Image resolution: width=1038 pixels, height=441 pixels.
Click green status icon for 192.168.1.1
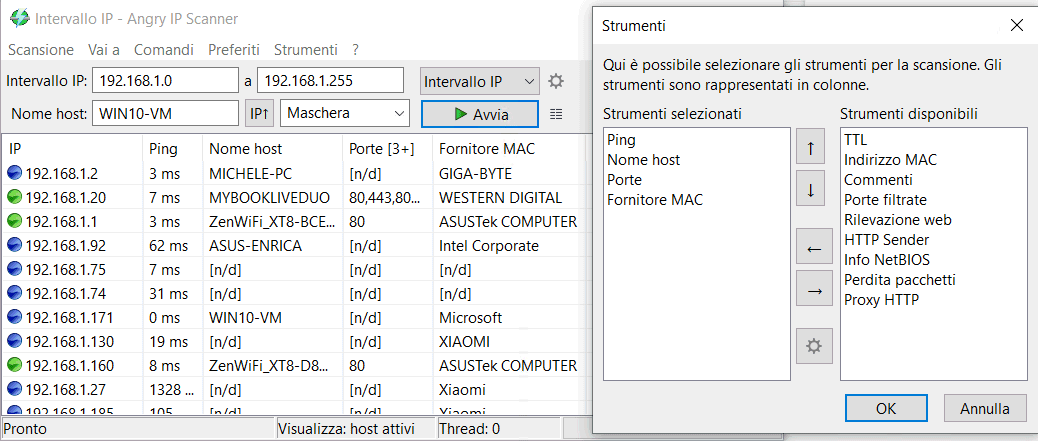(15, 221)
